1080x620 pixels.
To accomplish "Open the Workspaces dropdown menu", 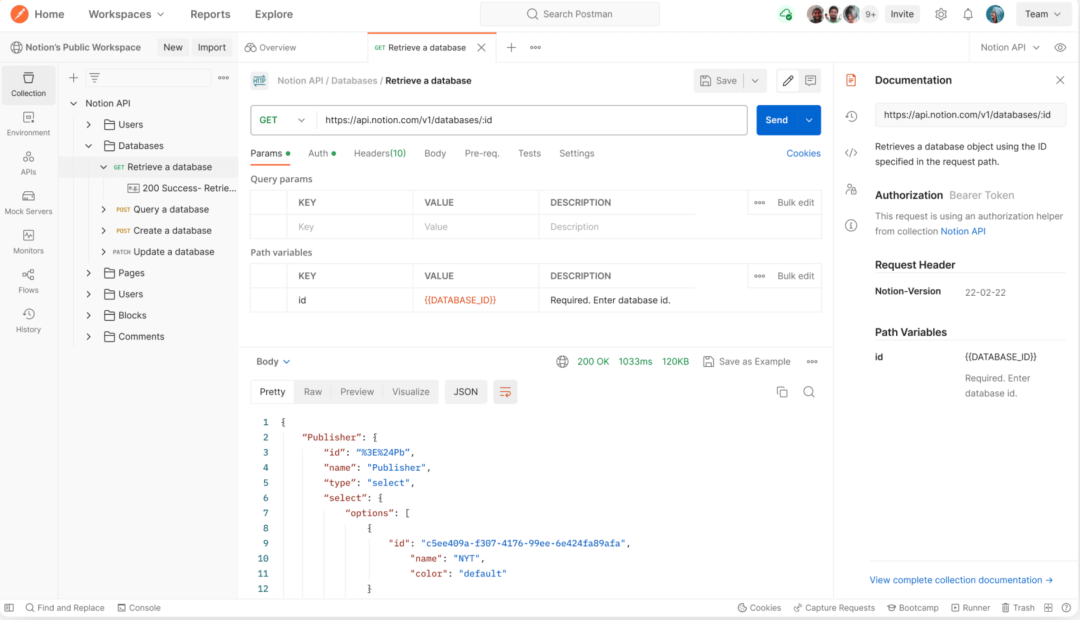I will (126, 14).
